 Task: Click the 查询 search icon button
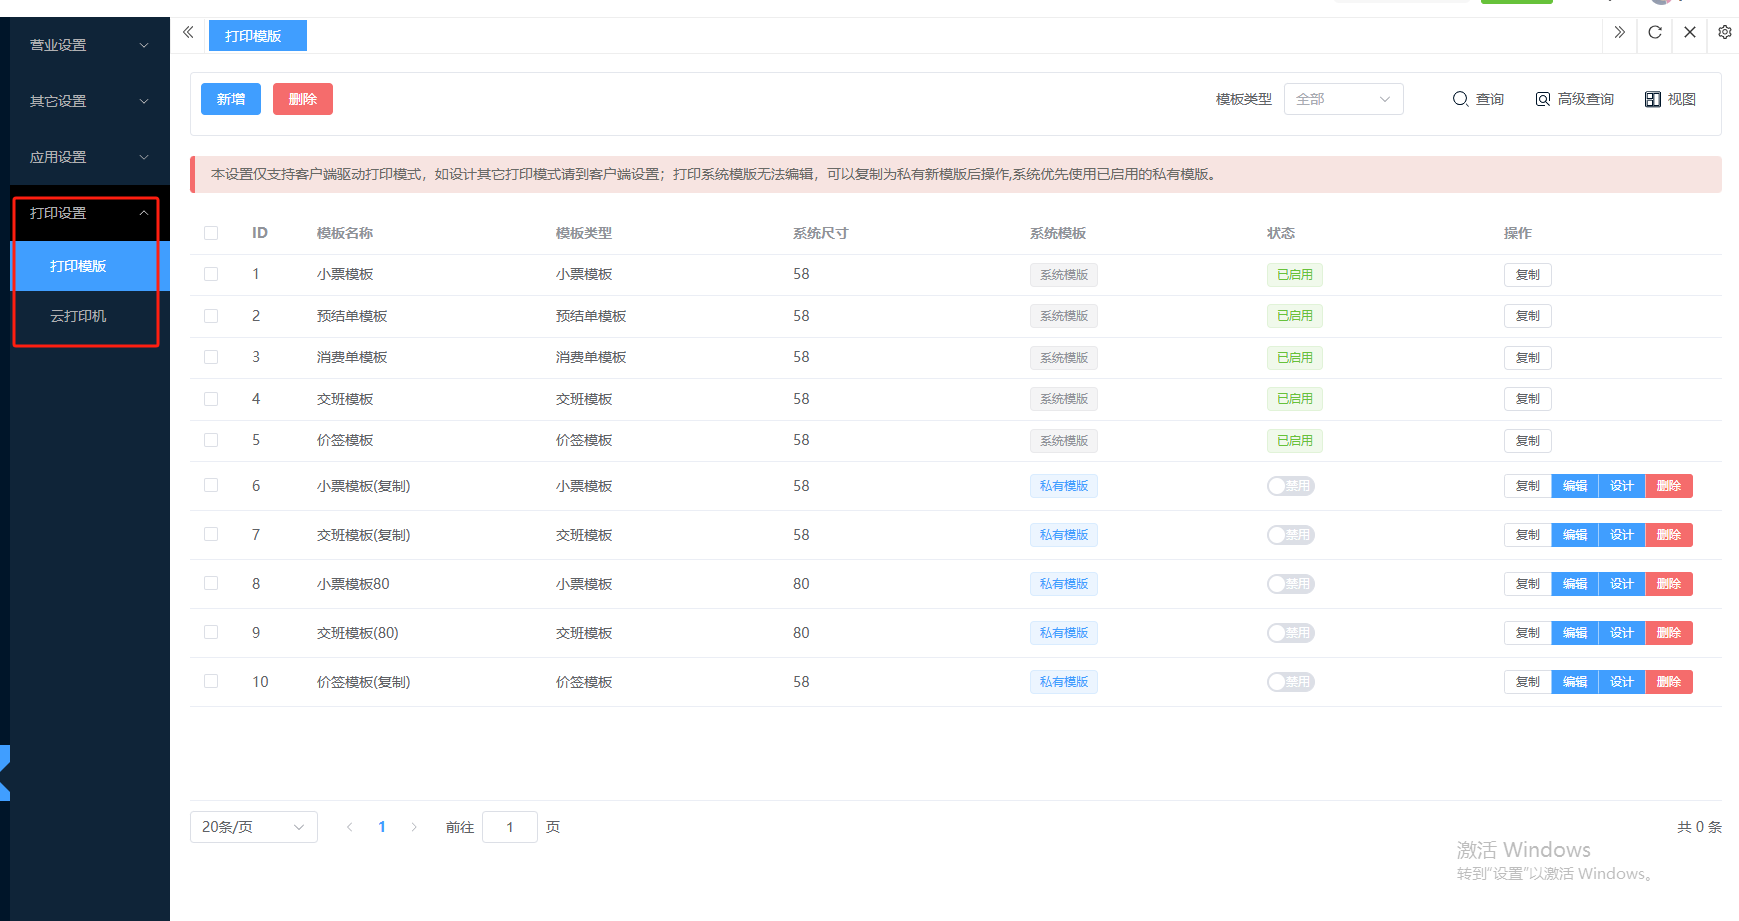tap(1478, 99)
